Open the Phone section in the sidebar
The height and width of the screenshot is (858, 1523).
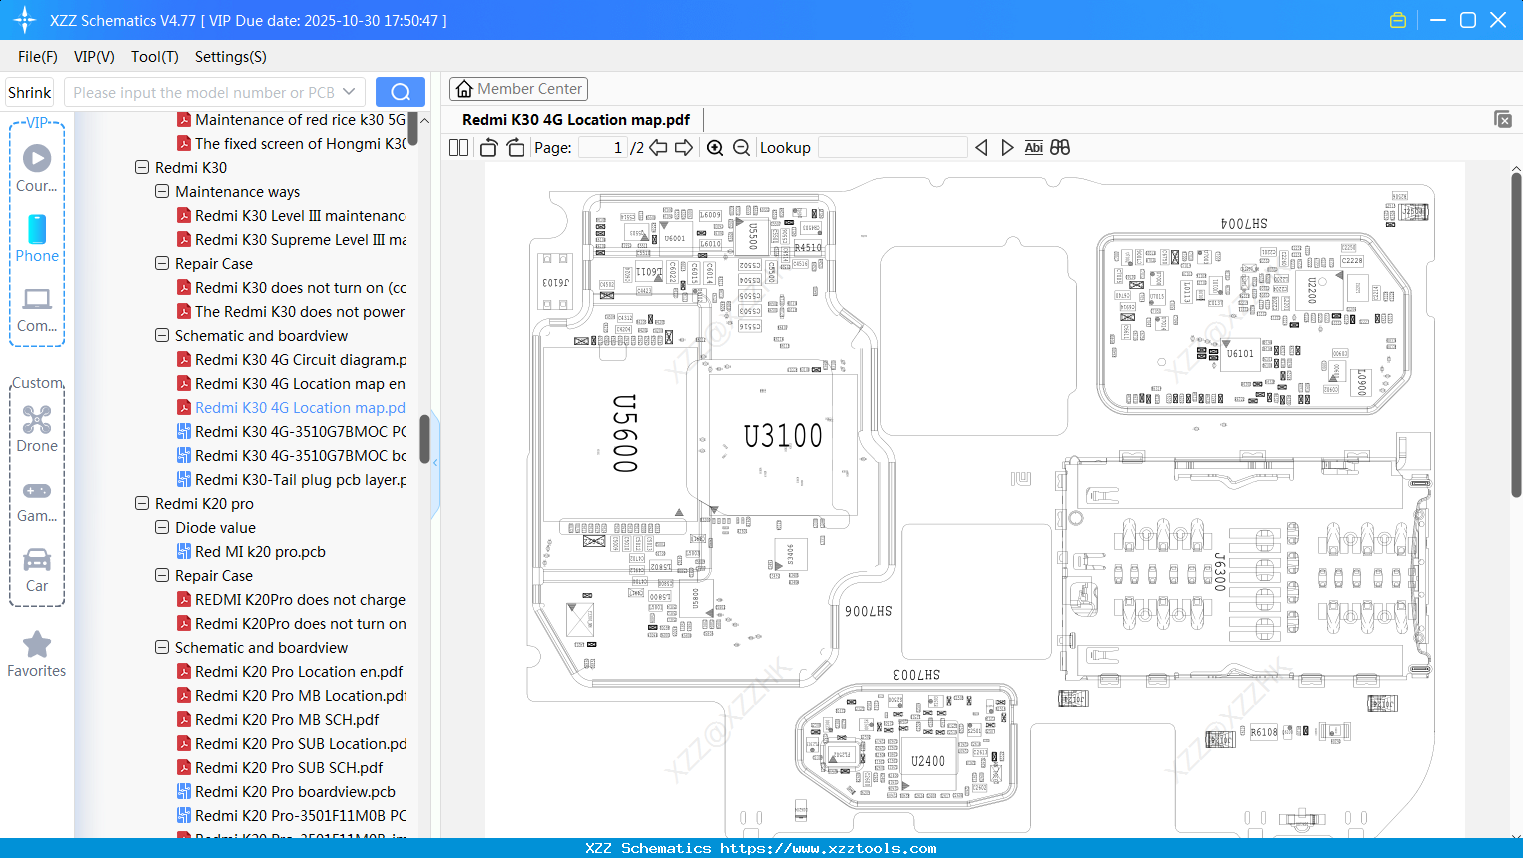pyautogui.click(x=37, y=240)
